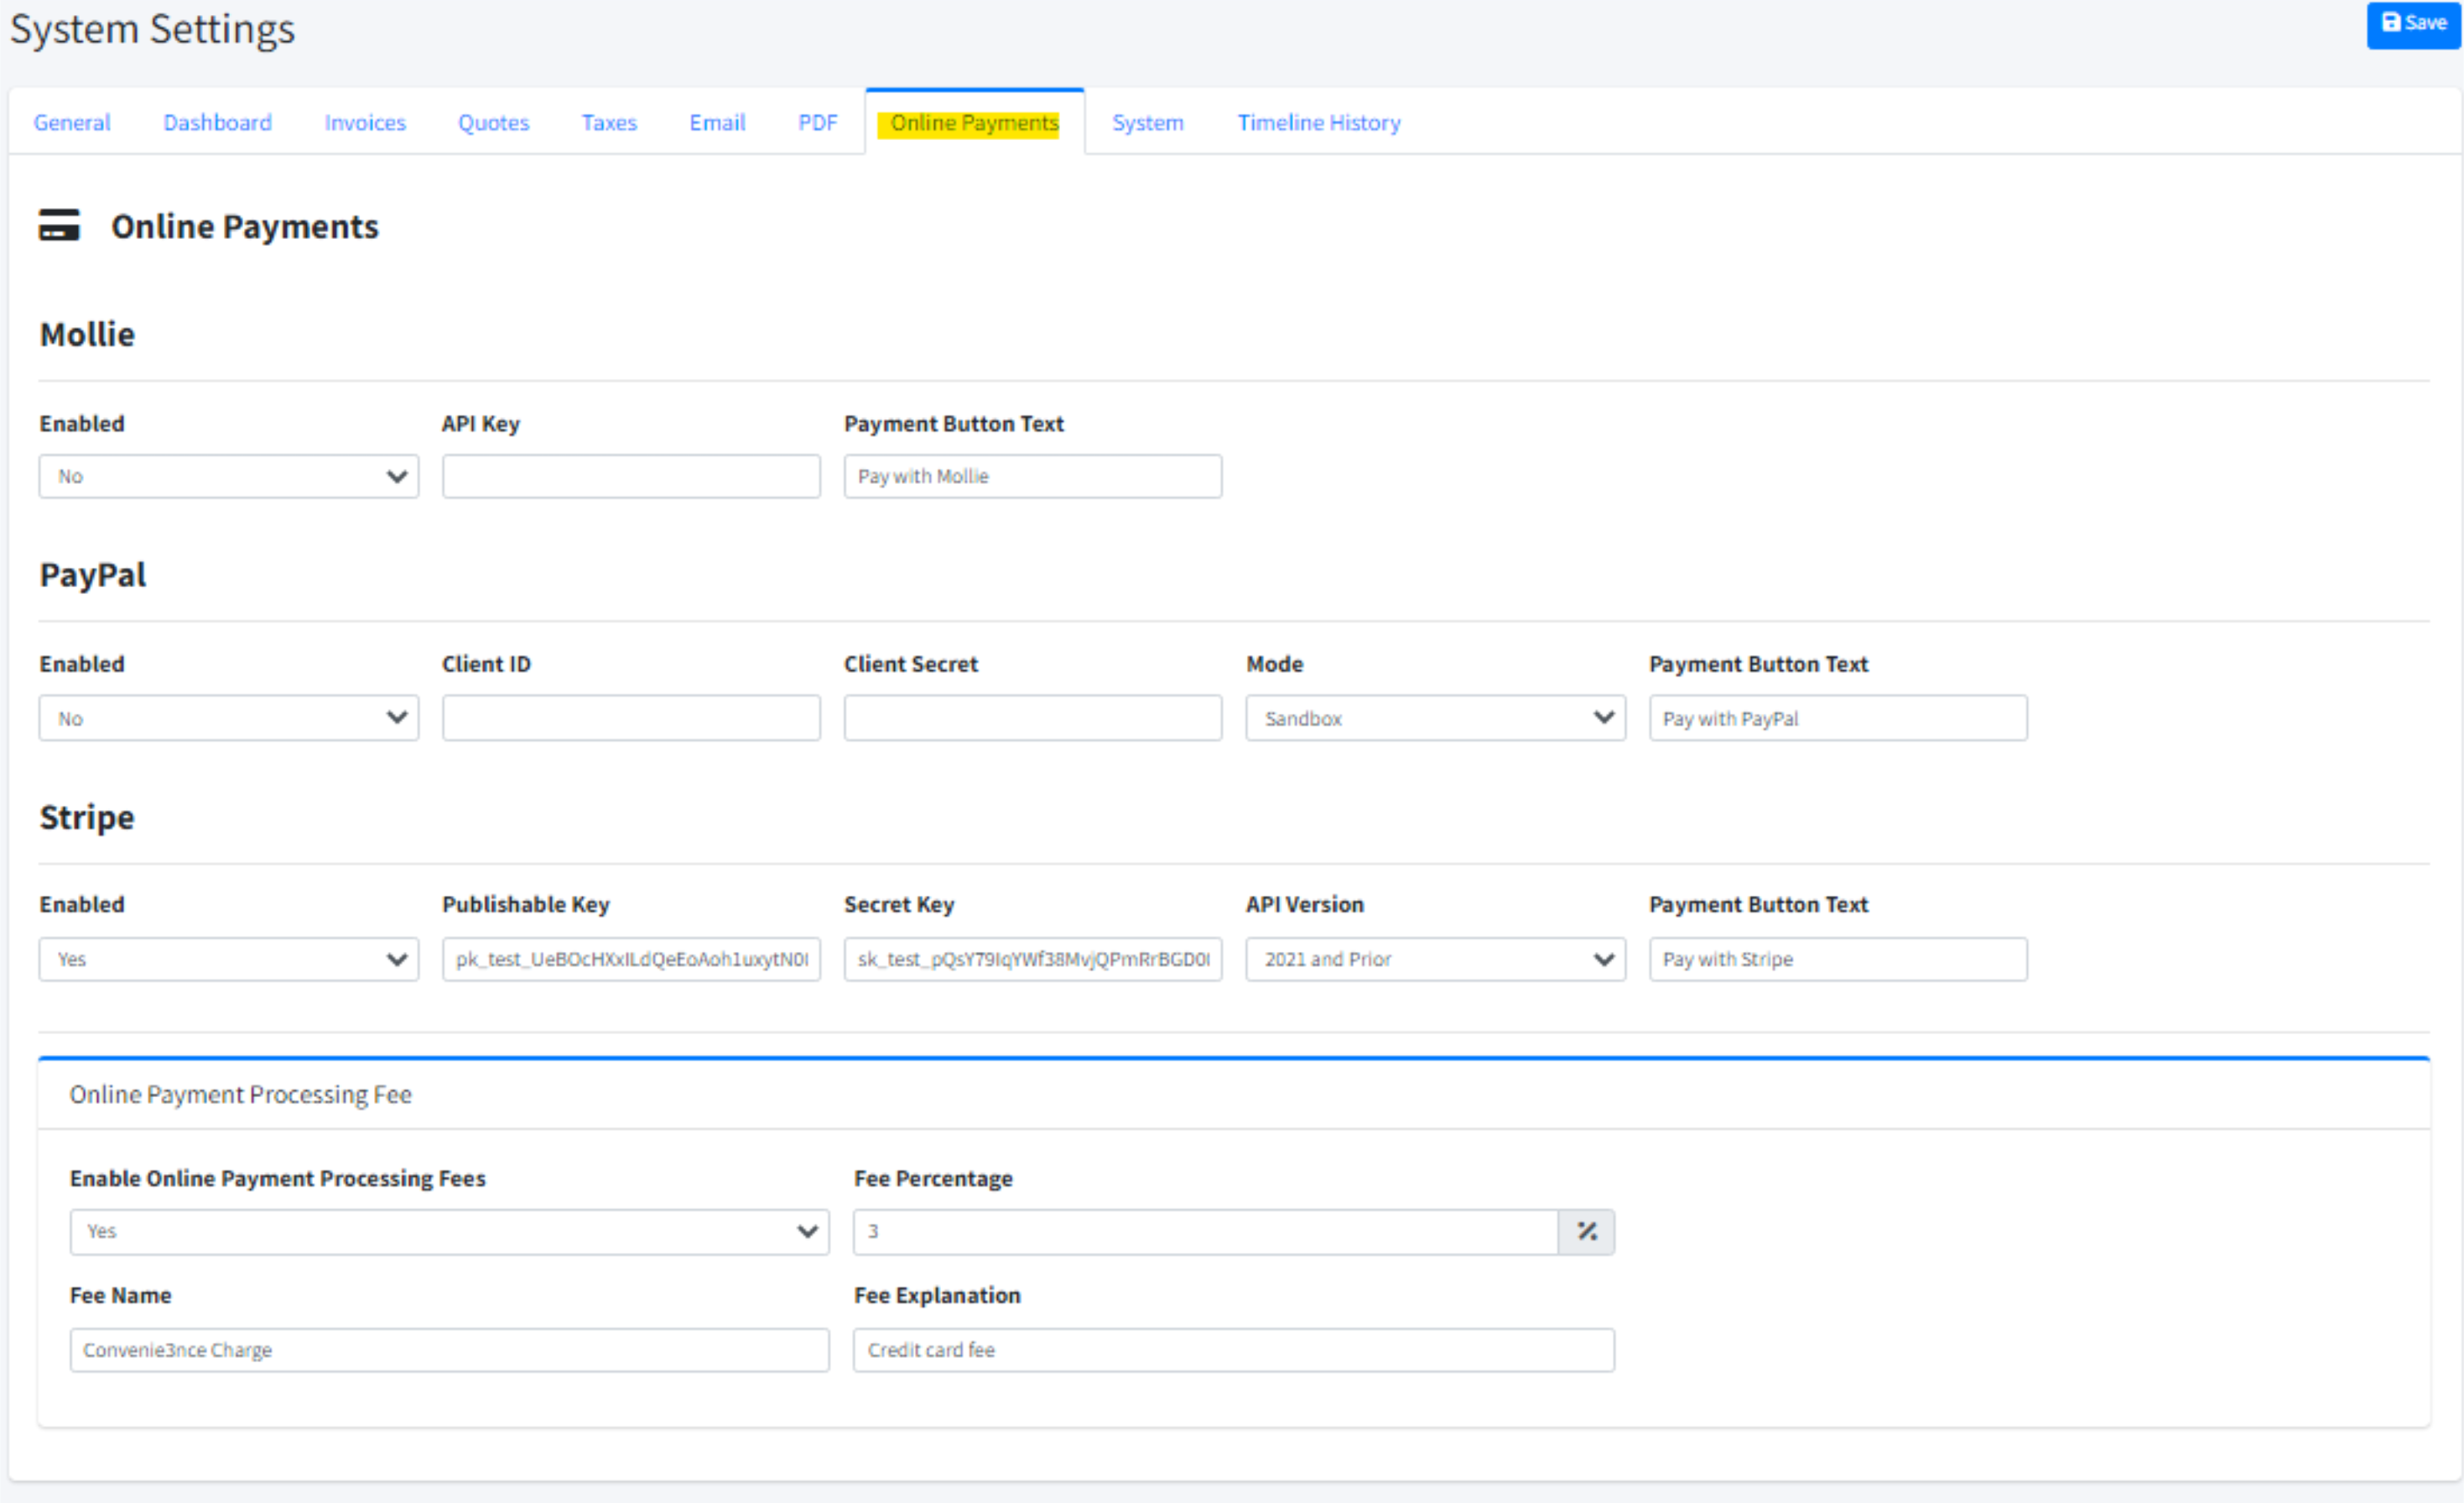Open the Invoices tab
Image resolution: width=2464 pixels, height=1503 pixels.
coord(365,122)
